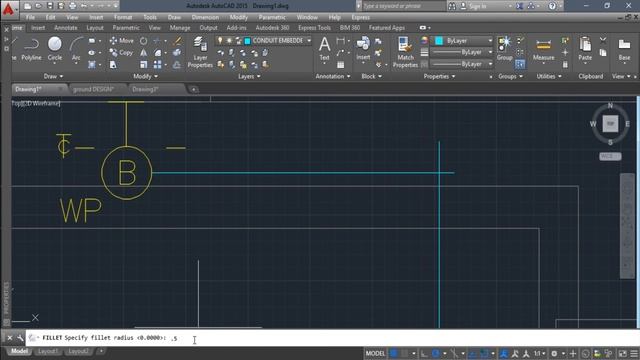Toggle layer freeze sun icon
The image size is (640, 360).
point(229,40)
